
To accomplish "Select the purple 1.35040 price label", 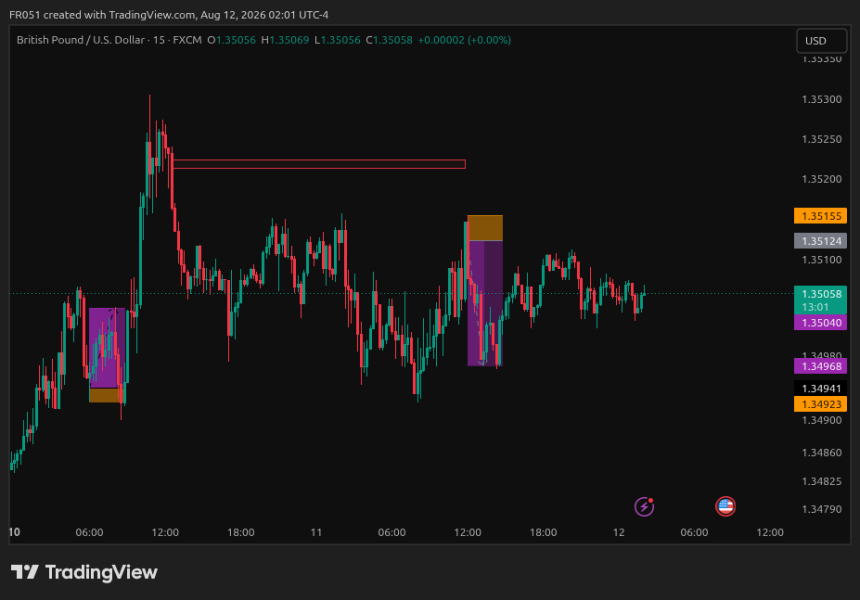I will [821, 322].
